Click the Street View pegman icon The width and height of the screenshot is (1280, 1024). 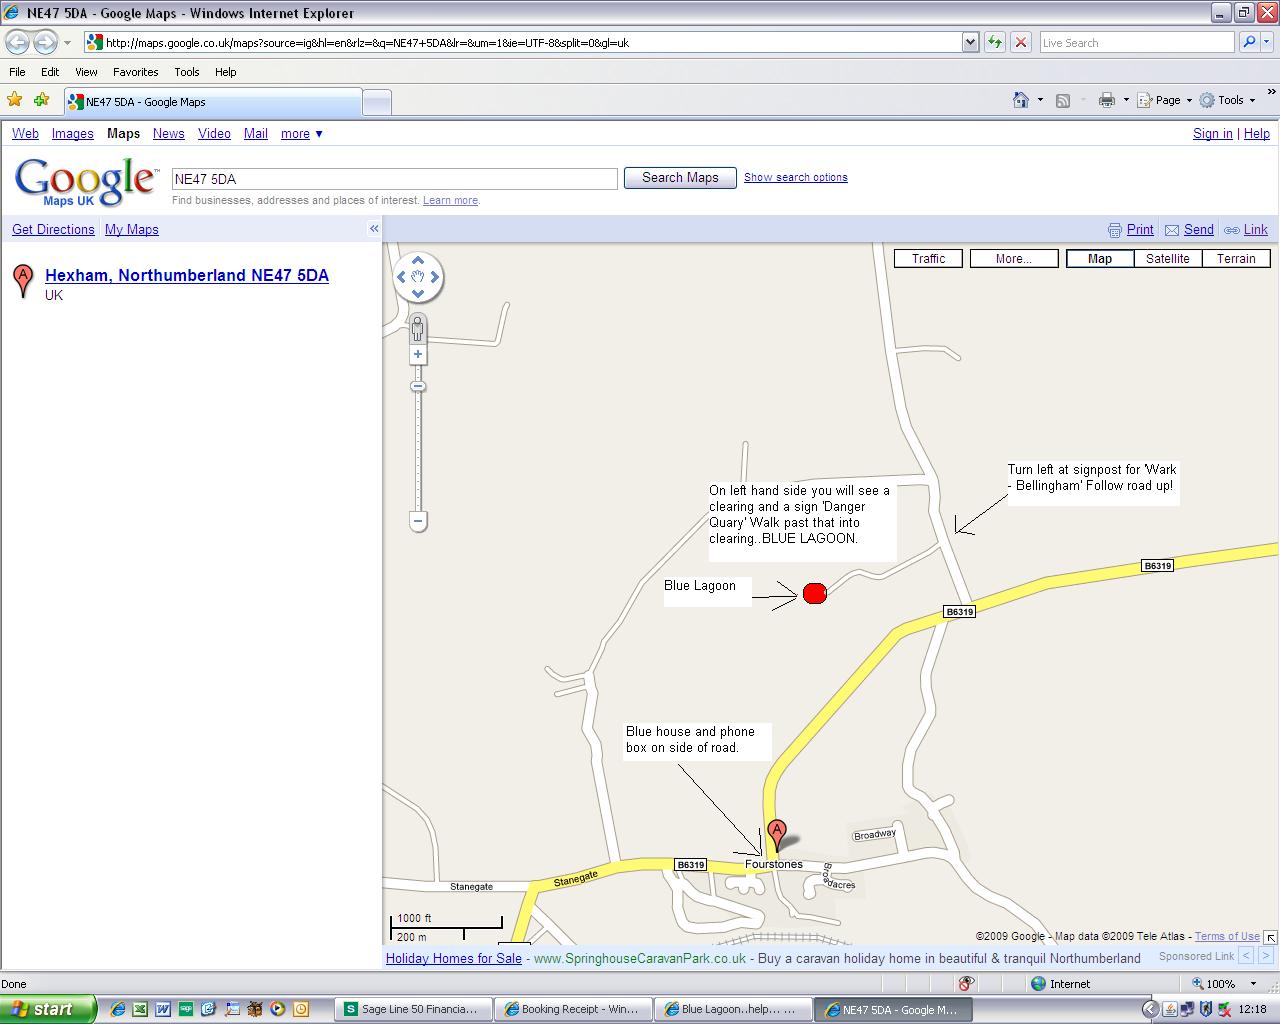pos(418,328)
